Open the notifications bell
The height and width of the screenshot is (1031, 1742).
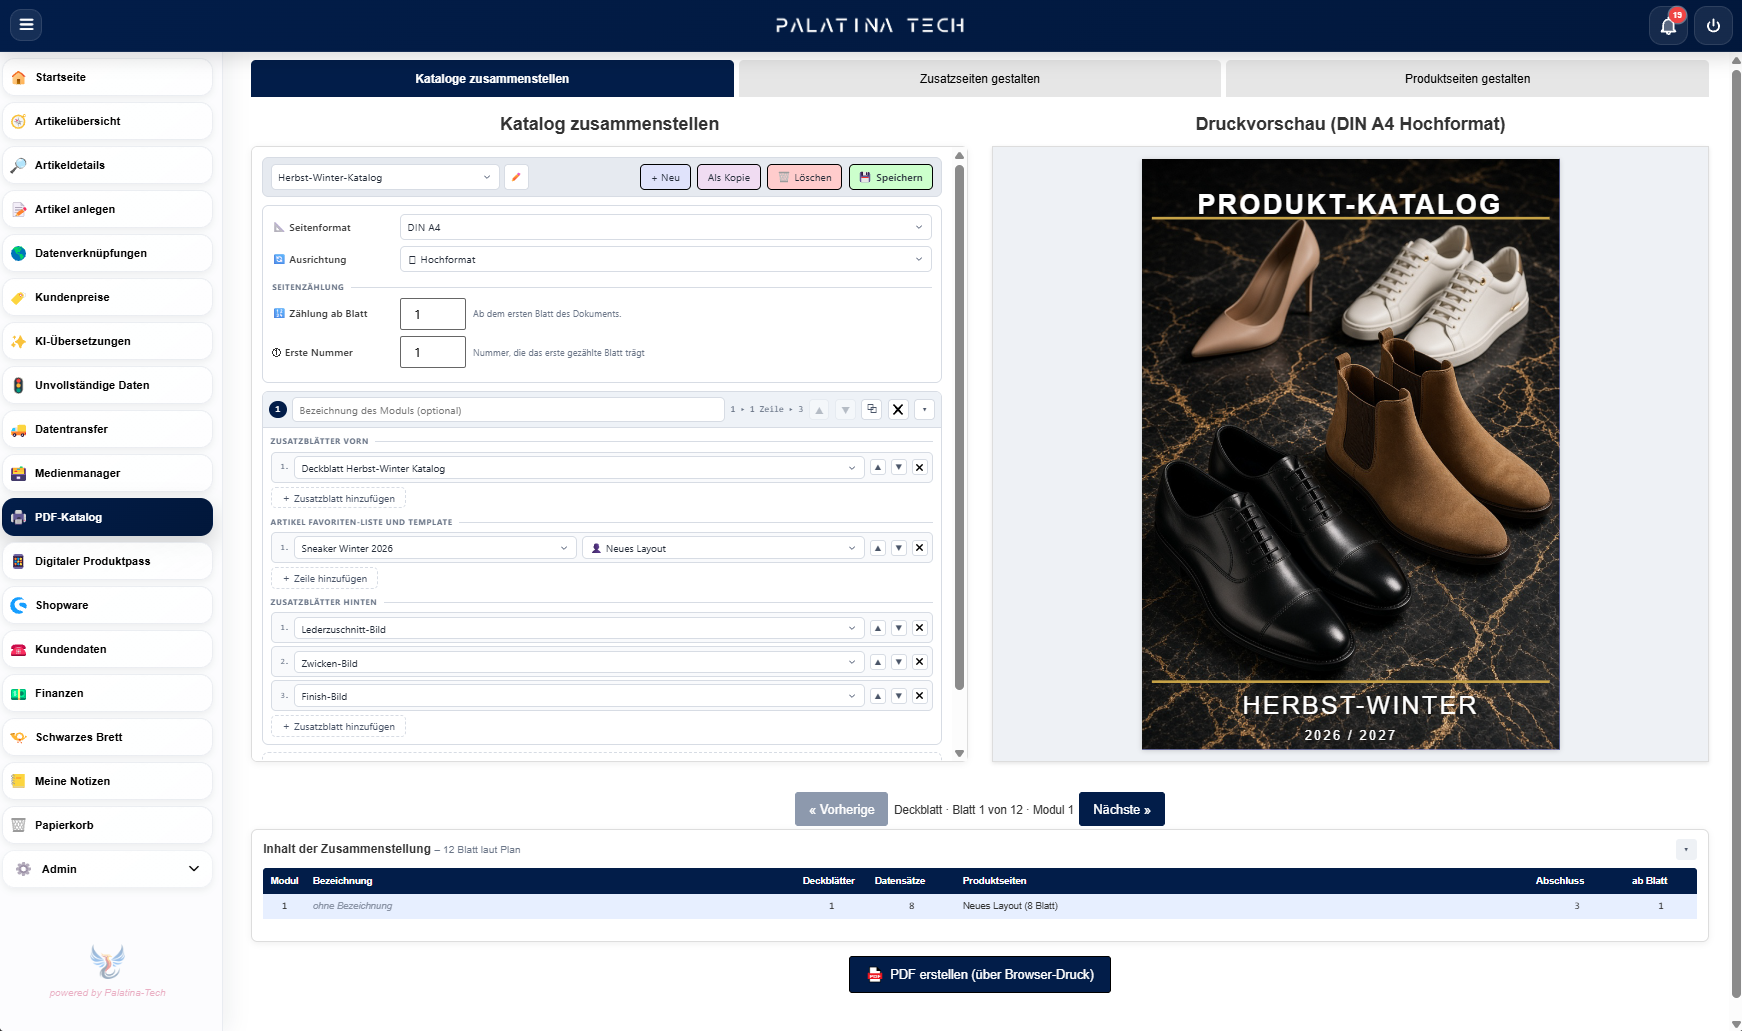click(1668, 26)
